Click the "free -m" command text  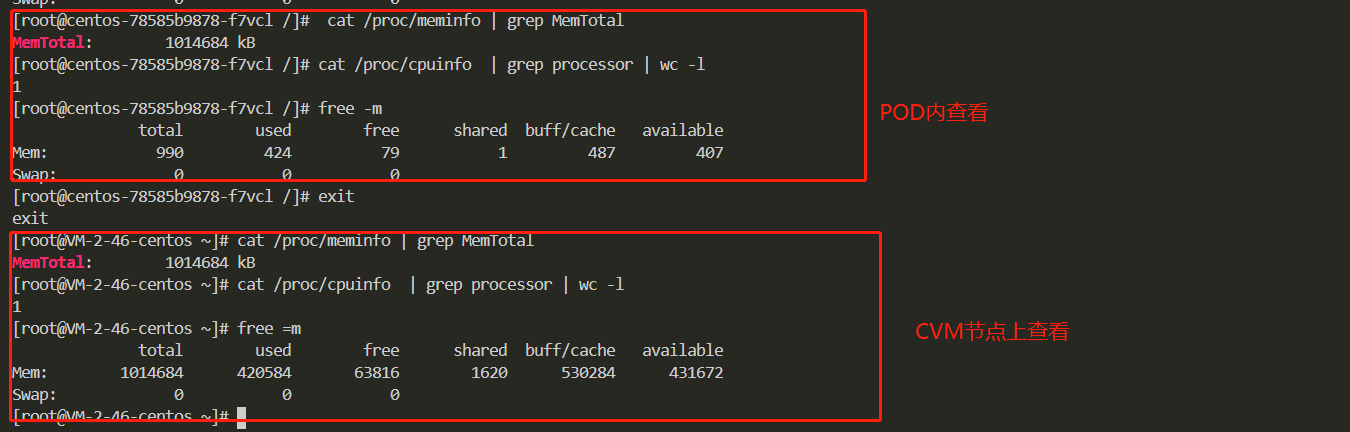[x=350, y=108]
